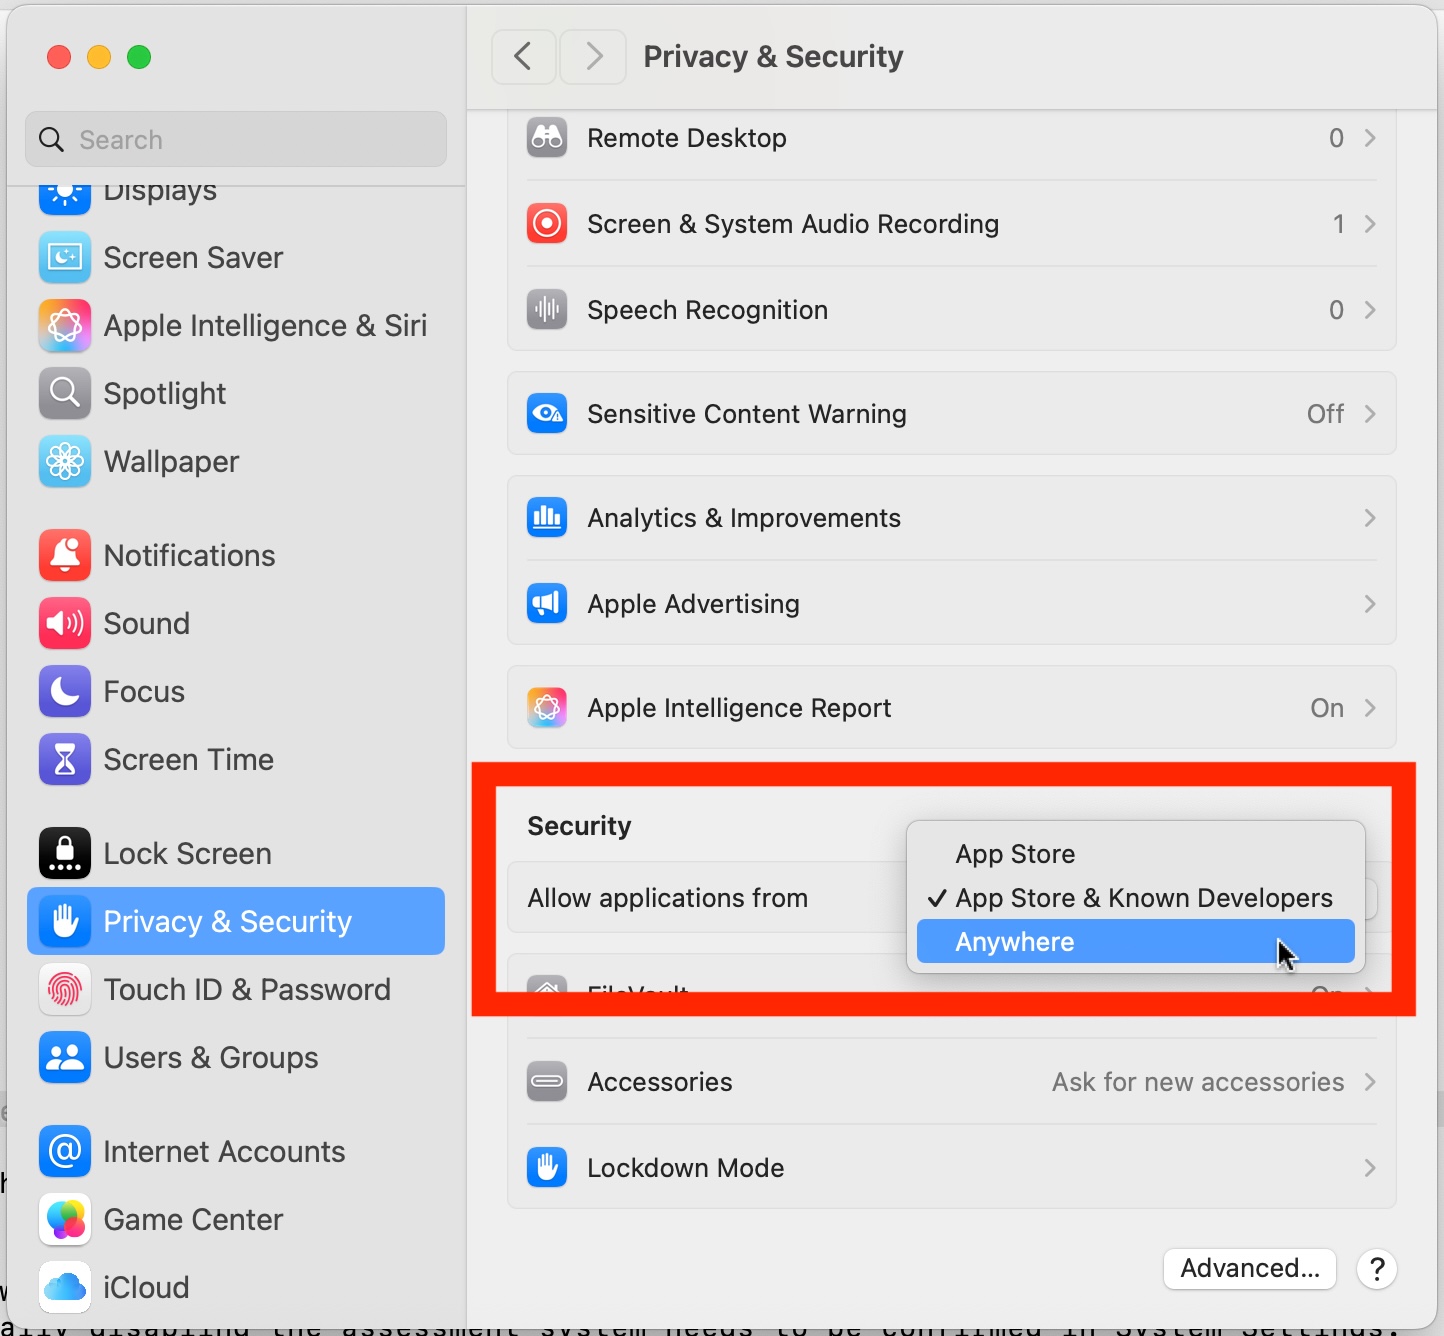The height and width of the screenshot is (1336, 1444).
Task: Open the Focus label in sidebar
Action: (x=144, y=692)
